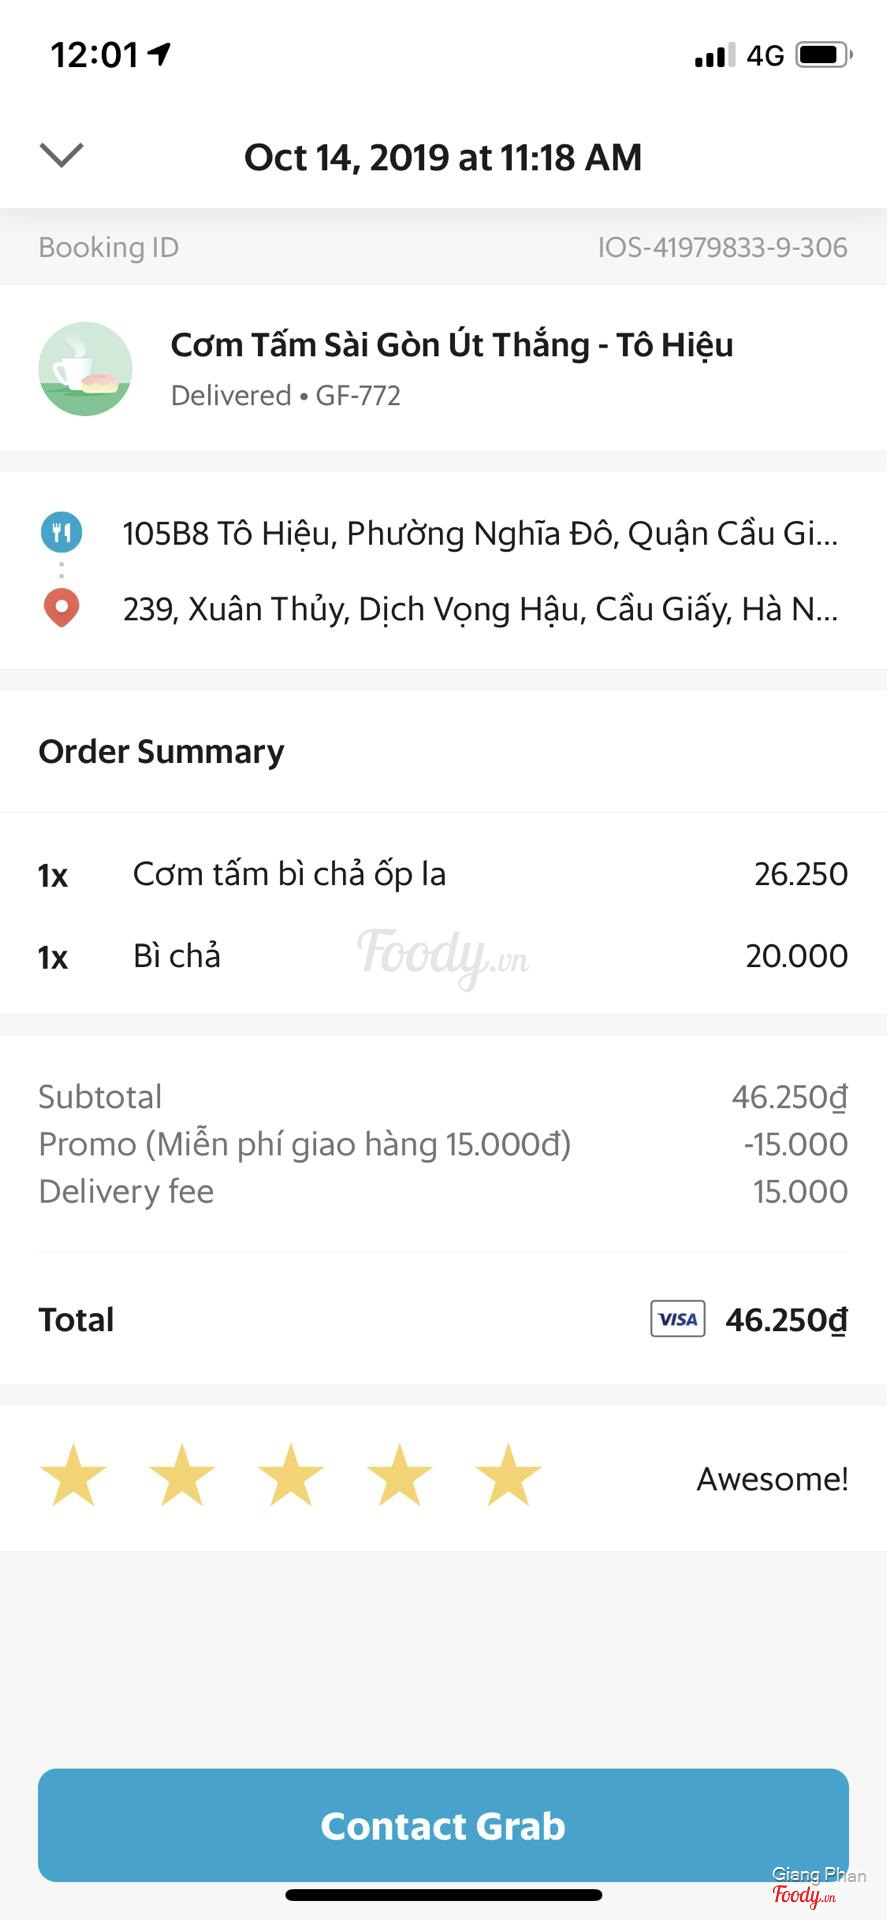Image resolution: width=887 pixels, height=1920 pixels.
Task: Tap the red drop-off location pin icon
Action: [x=61, y=607]
